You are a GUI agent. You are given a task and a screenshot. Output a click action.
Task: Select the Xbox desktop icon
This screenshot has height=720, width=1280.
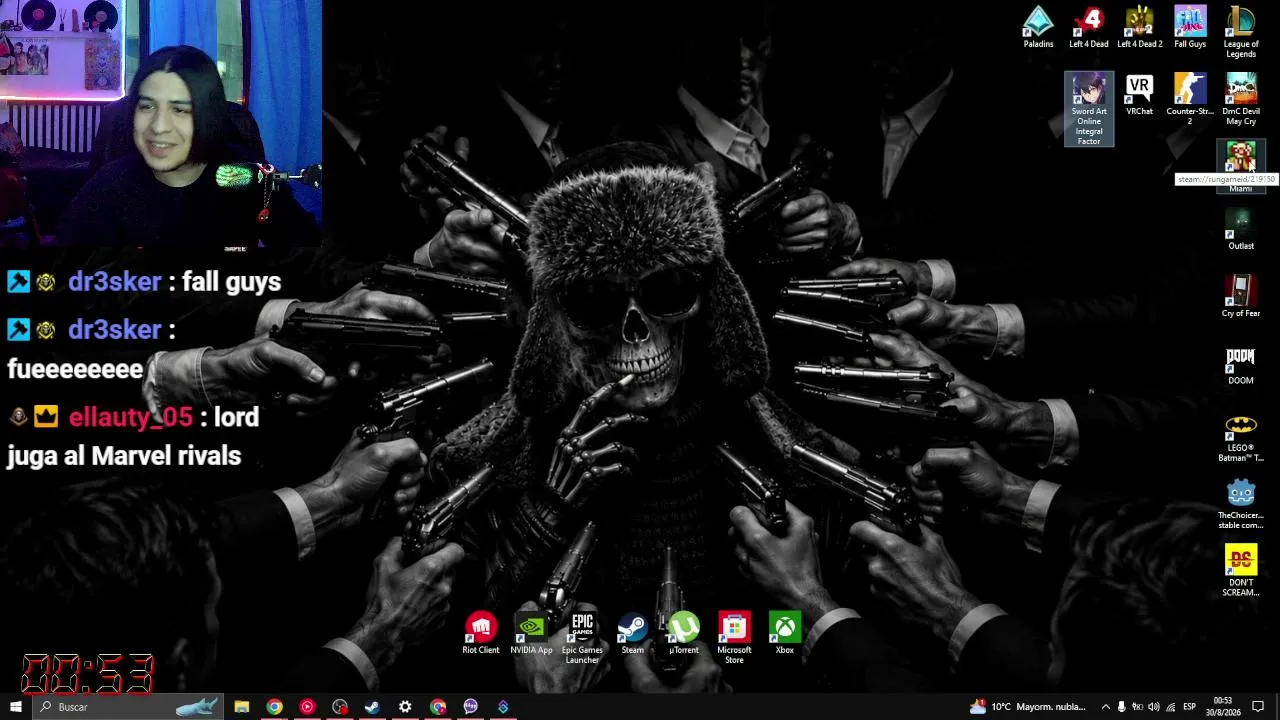coord(785,634)
